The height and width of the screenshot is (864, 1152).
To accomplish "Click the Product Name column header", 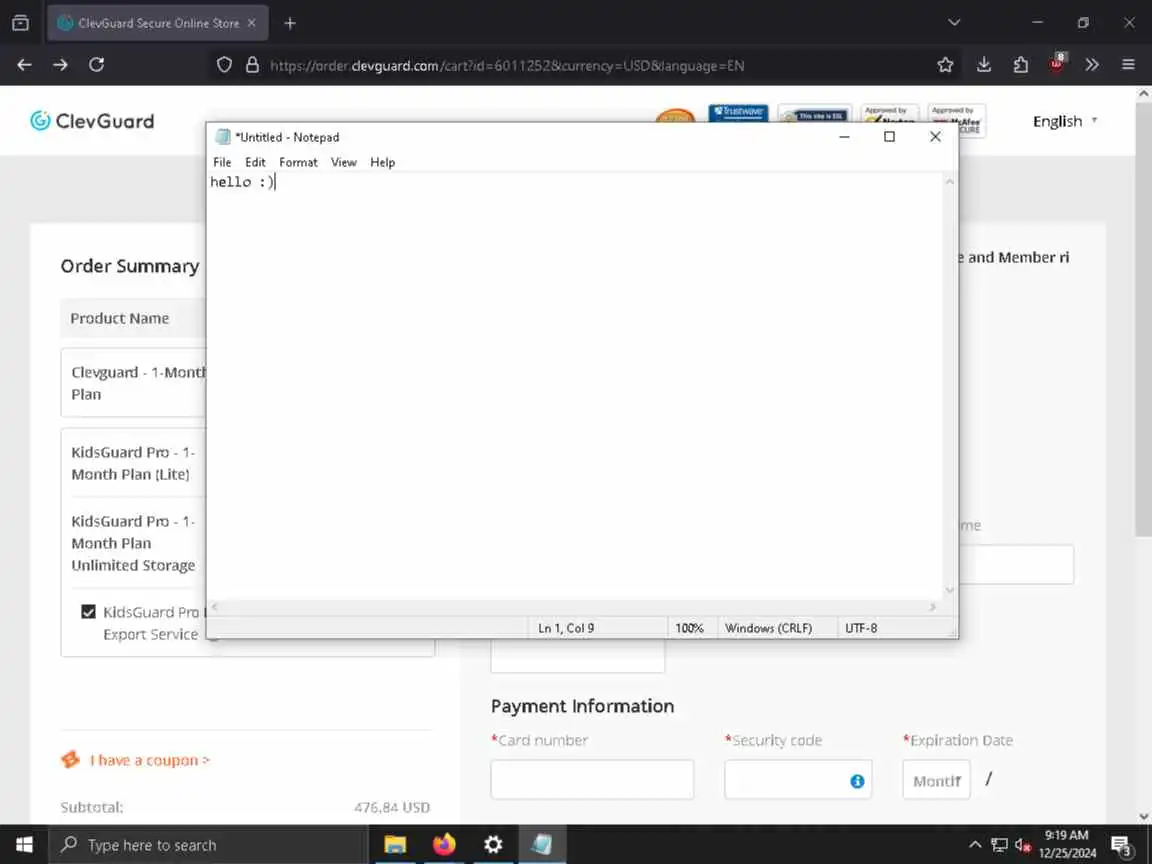I will point(119,318).
